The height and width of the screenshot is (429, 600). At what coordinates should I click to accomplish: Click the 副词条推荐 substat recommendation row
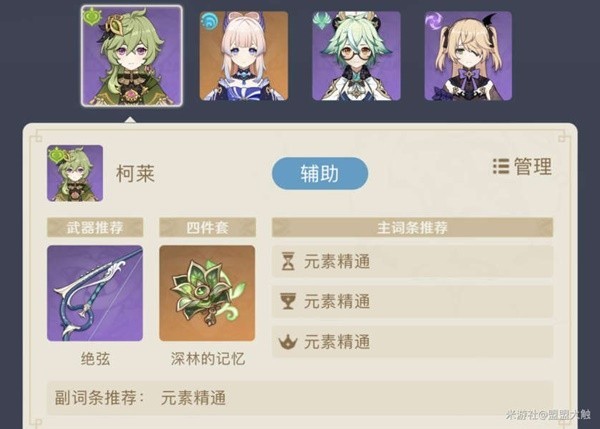pos(300,398)
